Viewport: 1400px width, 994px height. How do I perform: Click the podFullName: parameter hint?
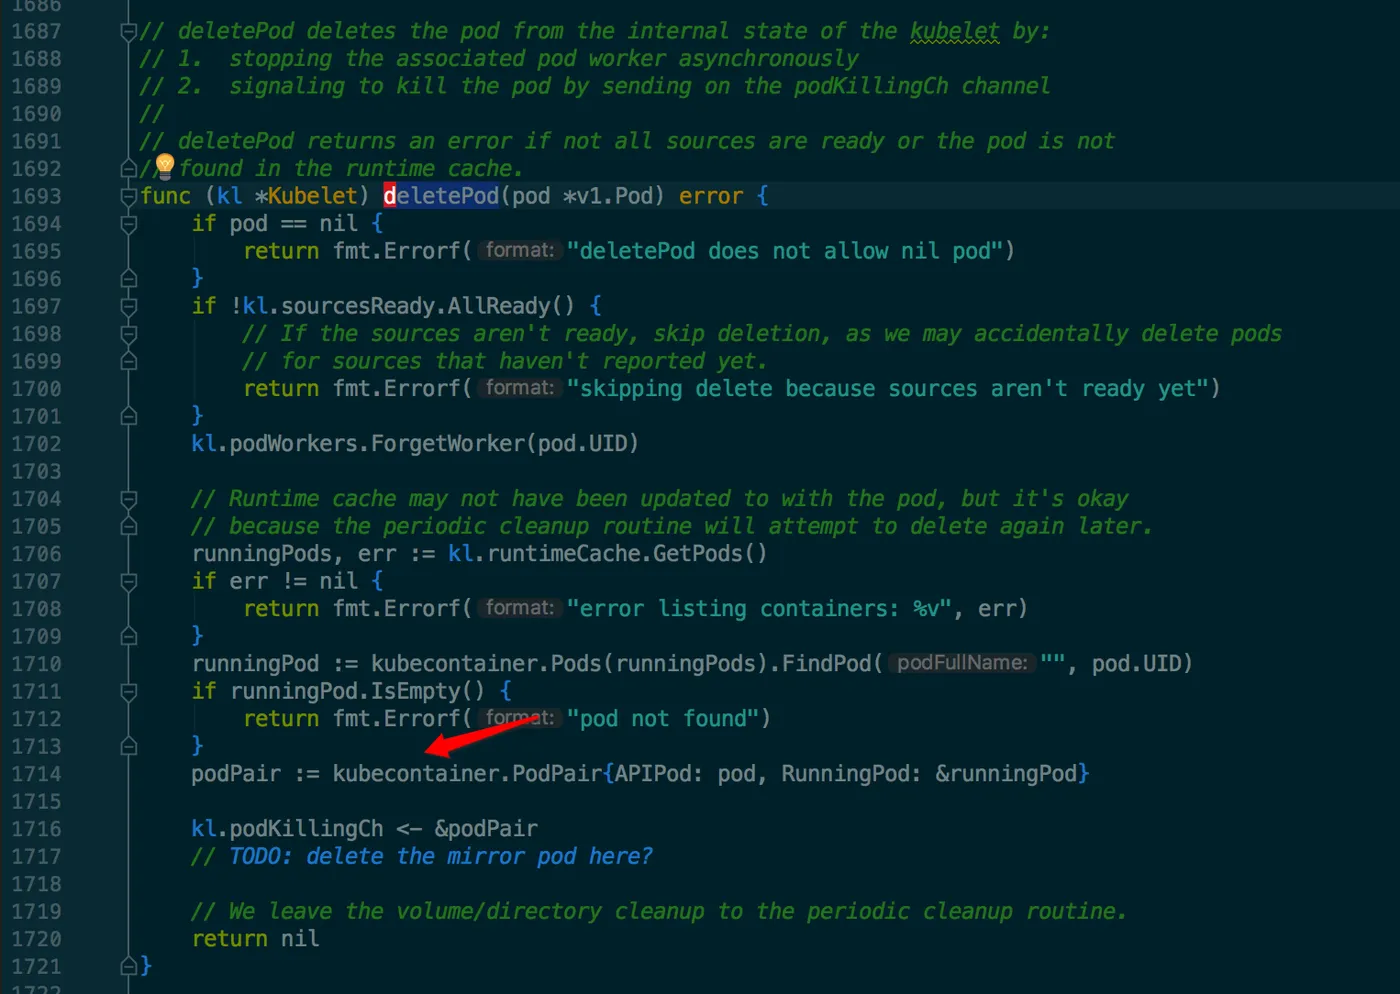click(961, 663)
